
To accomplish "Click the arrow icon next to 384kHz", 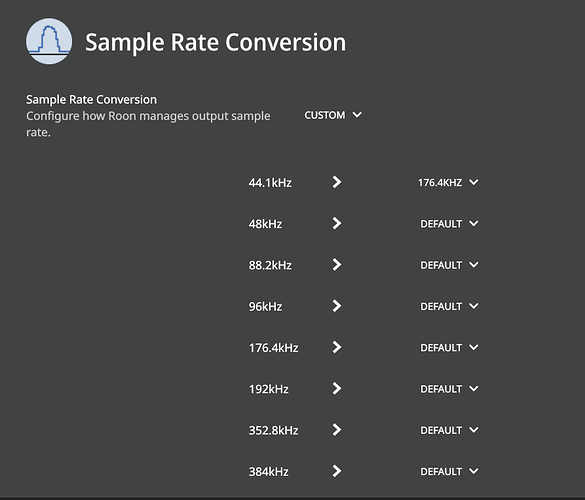I will click(337, 471).
